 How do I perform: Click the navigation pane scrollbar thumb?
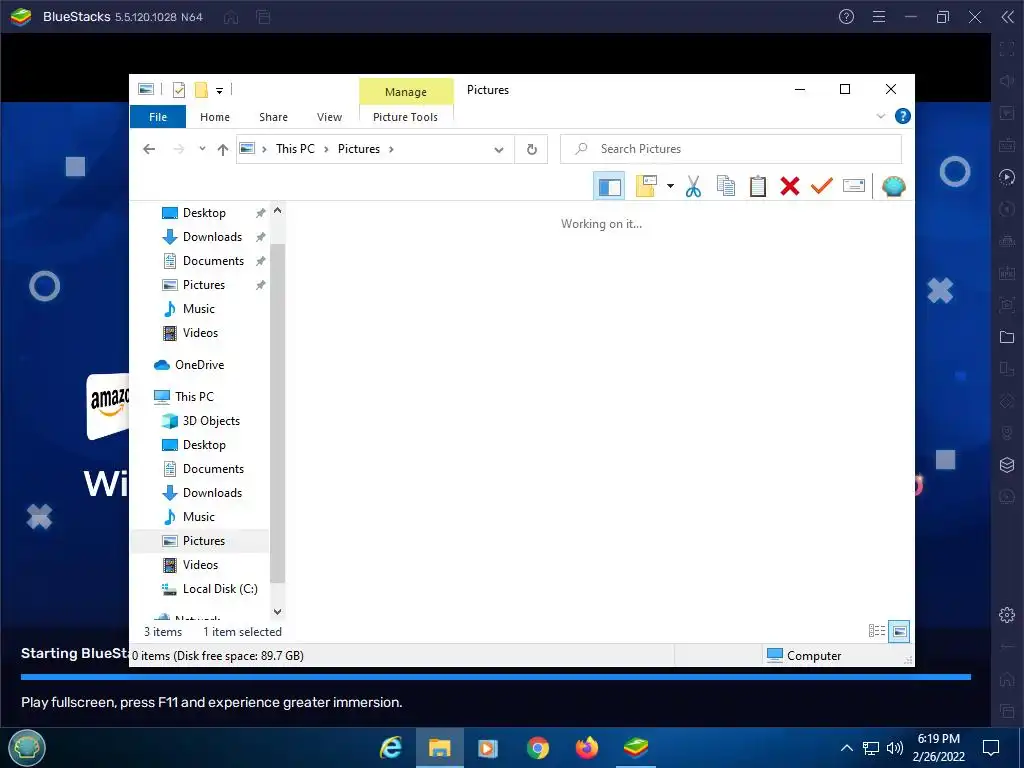pos(278,413)
